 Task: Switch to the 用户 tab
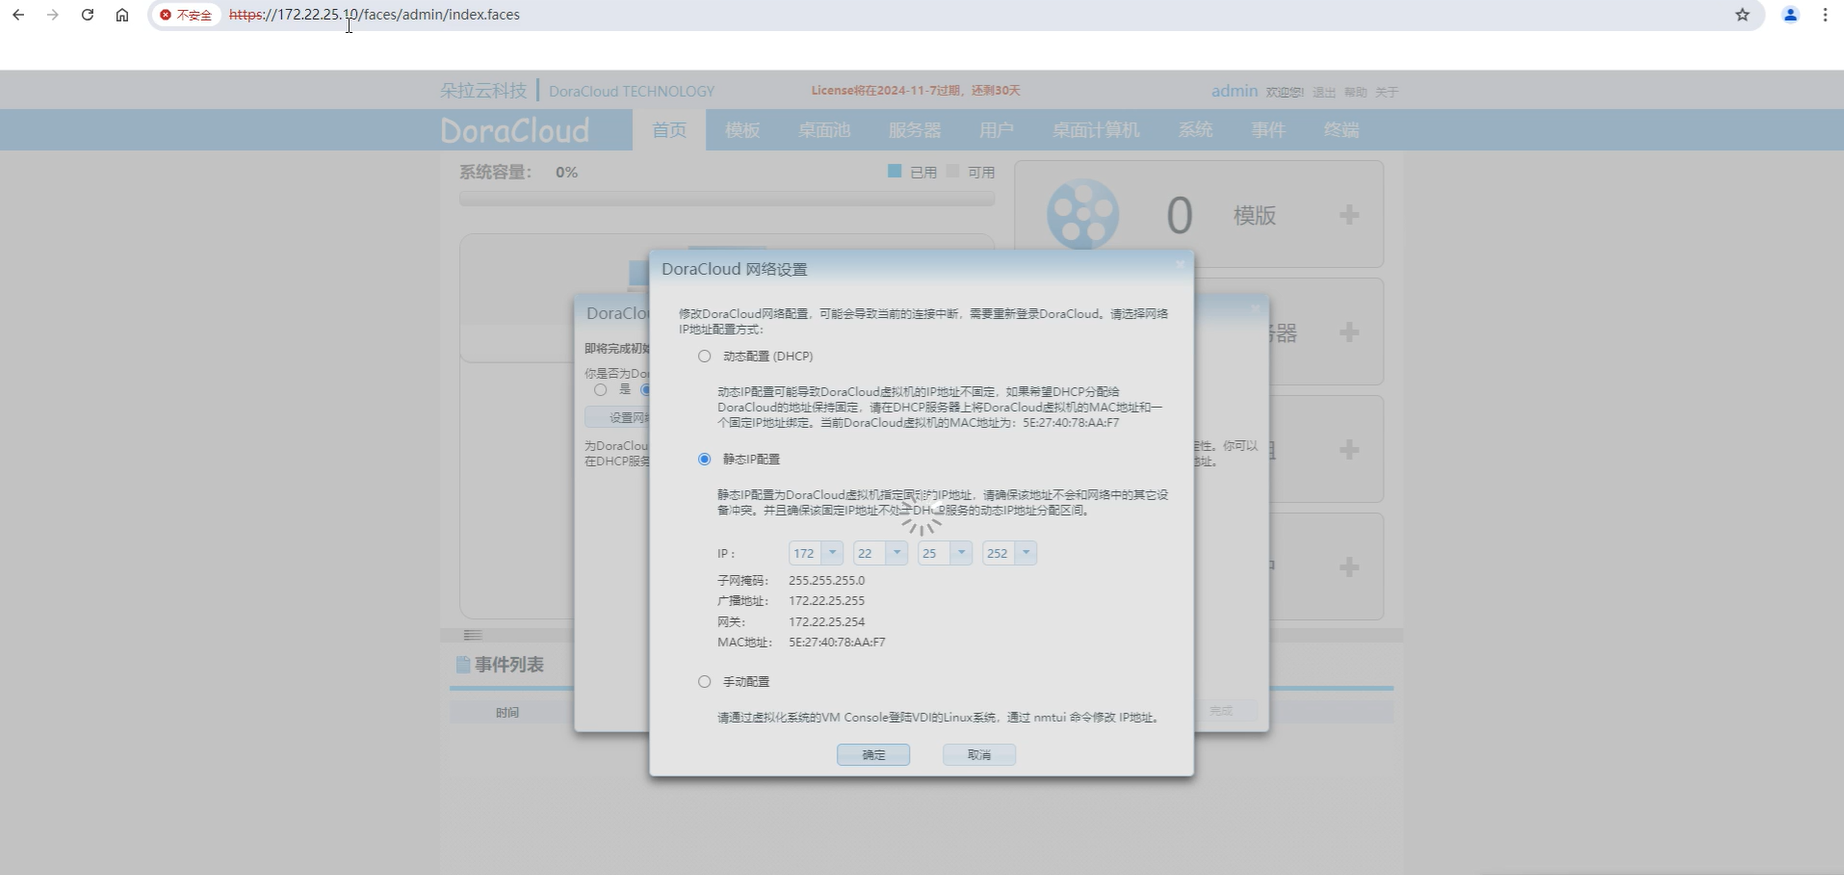[996, 130]
